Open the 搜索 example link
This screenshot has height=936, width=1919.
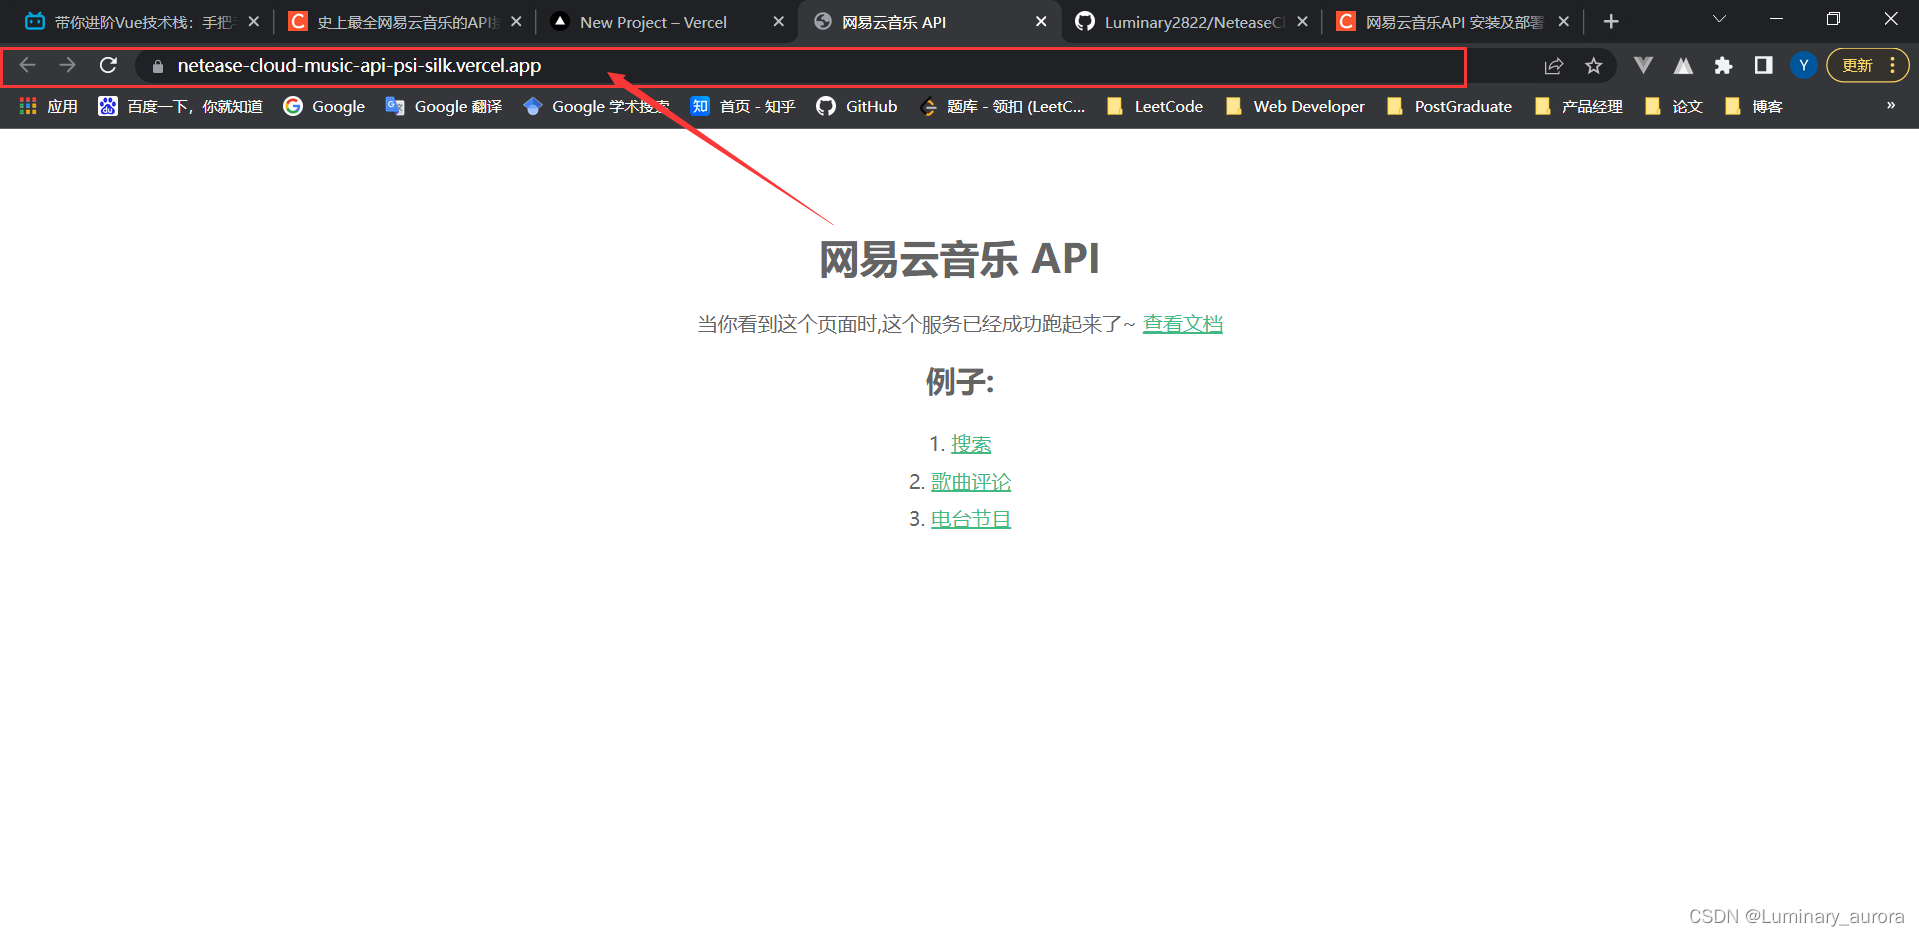pos(971,444)
